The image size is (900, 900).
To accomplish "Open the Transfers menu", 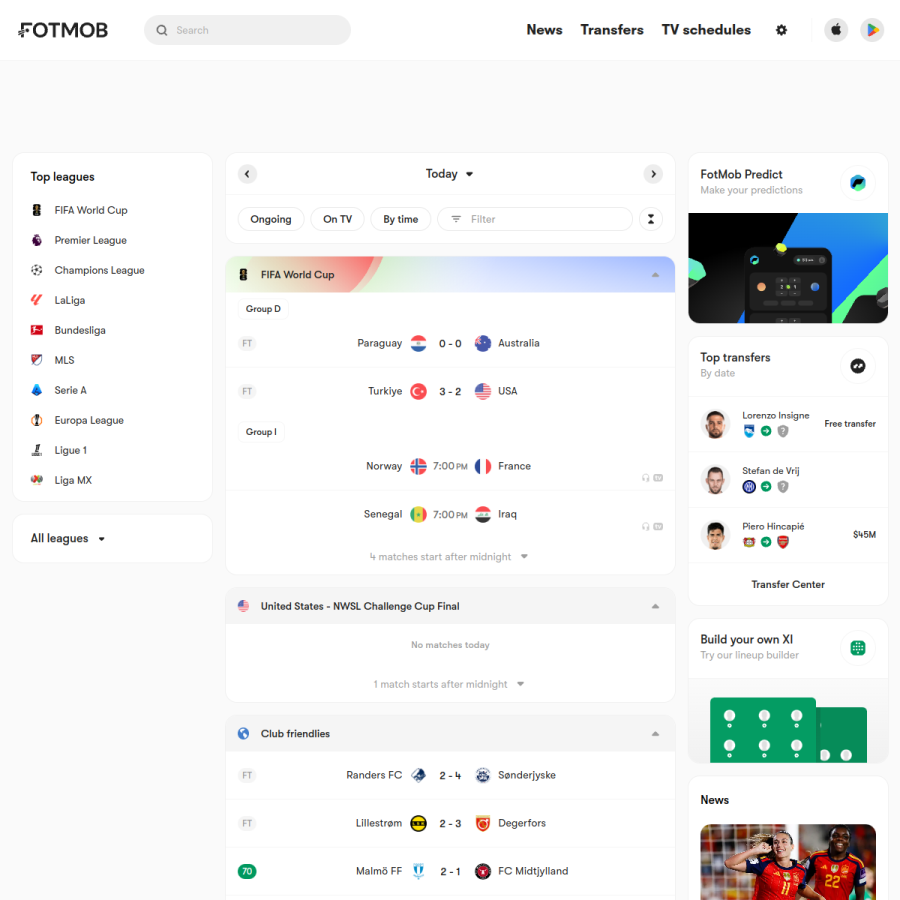I will coord(612,30).
